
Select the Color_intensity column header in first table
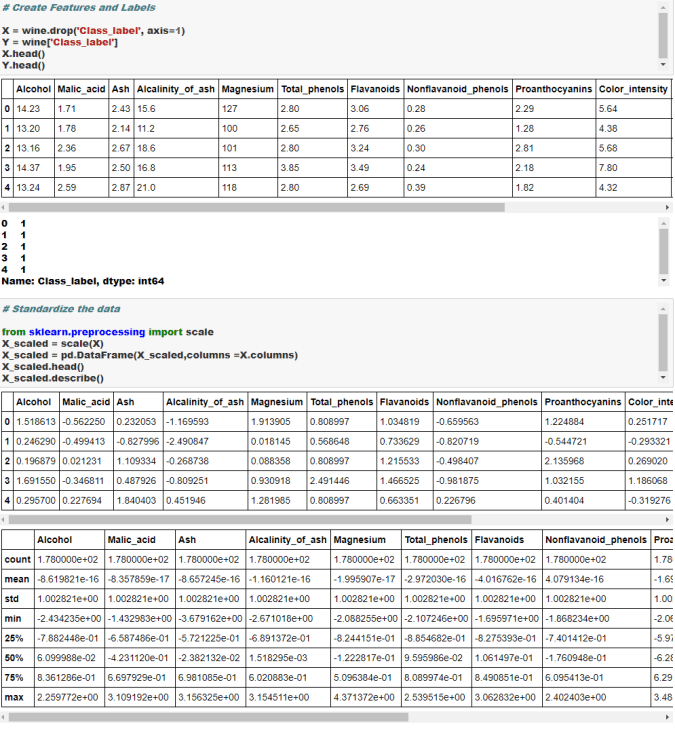(633, 89)
